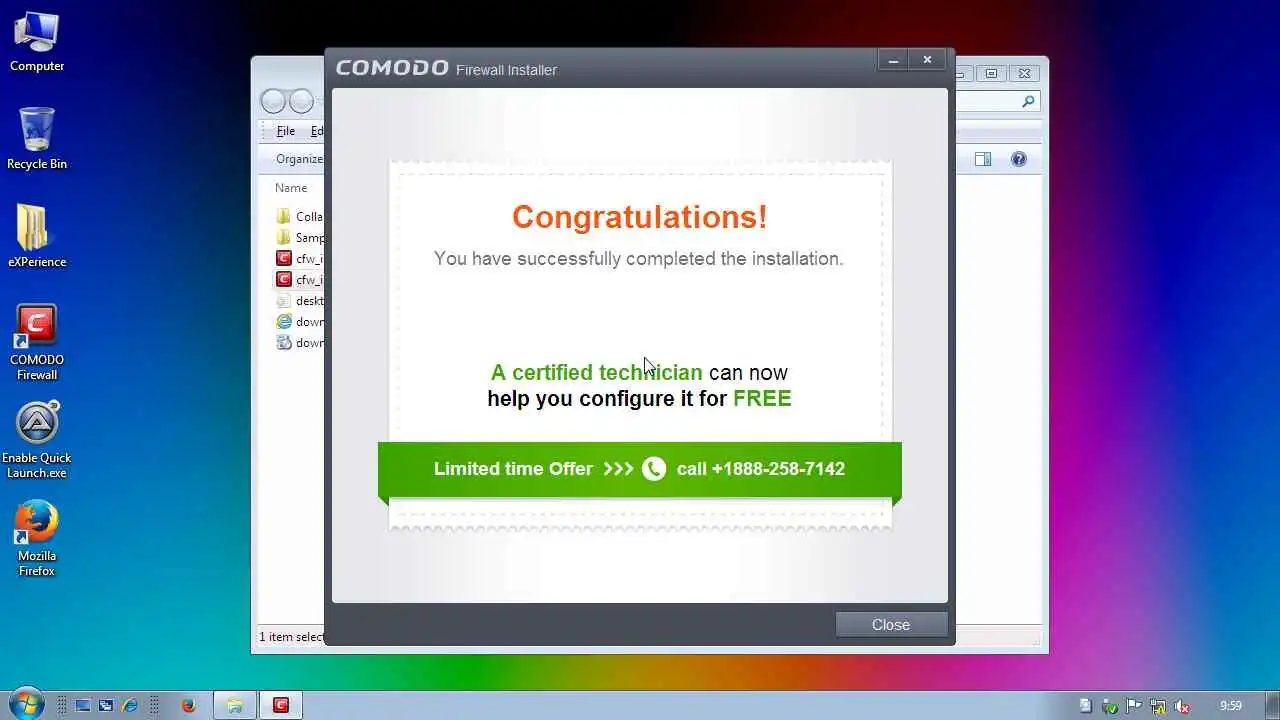This screenshot has height=720, width=1280.
Task: Open the Organize dropdown in Explorer
Action: pos(299,159)
